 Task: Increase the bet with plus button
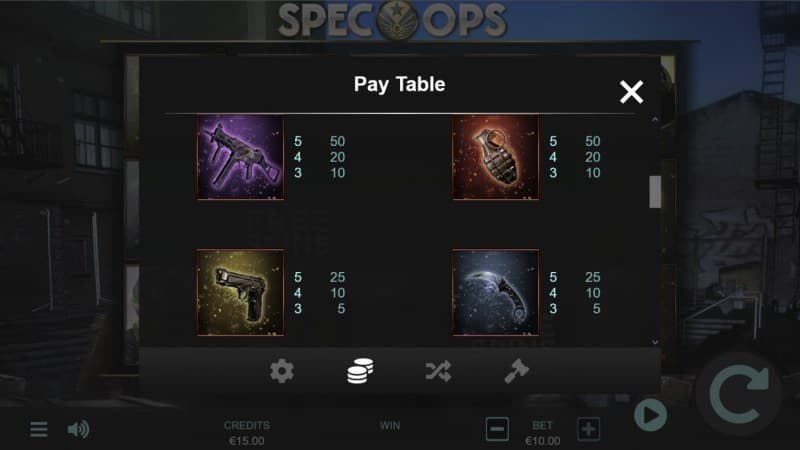(x=588, y=429)
